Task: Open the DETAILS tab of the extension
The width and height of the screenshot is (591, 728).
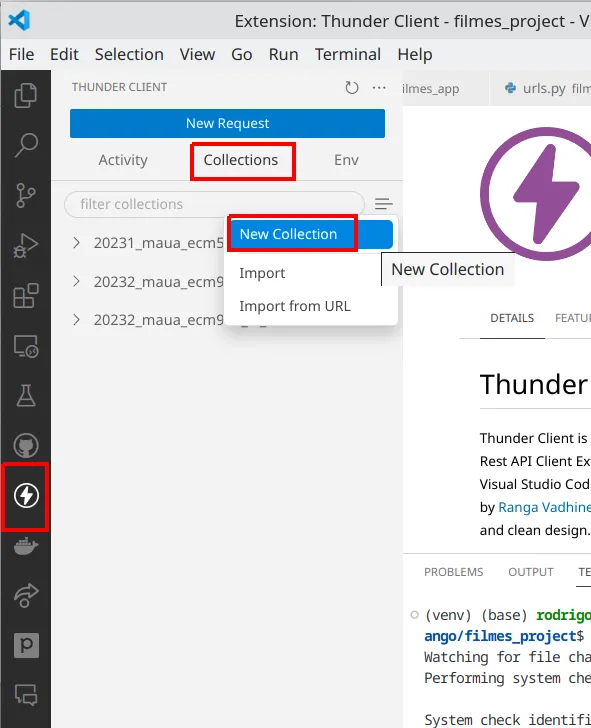Action: click(x=512, y=318)
